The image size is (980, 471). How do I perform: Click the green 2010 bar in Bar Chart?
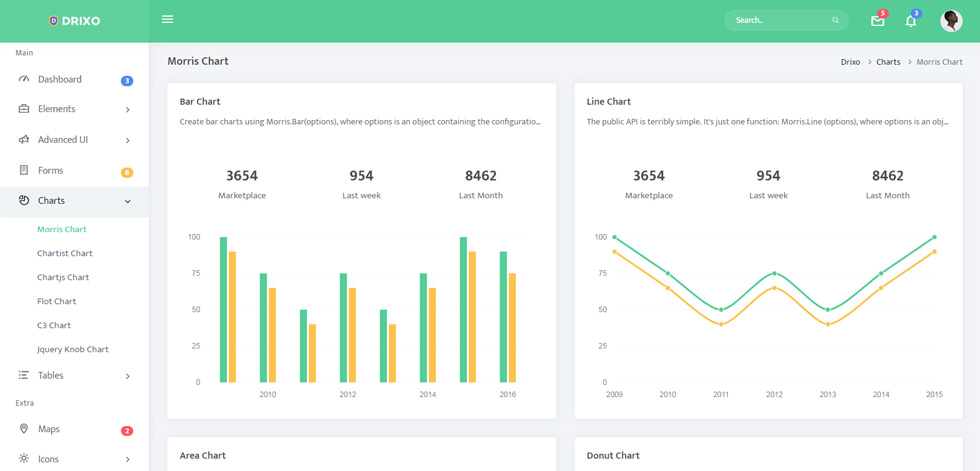point(263,327)
